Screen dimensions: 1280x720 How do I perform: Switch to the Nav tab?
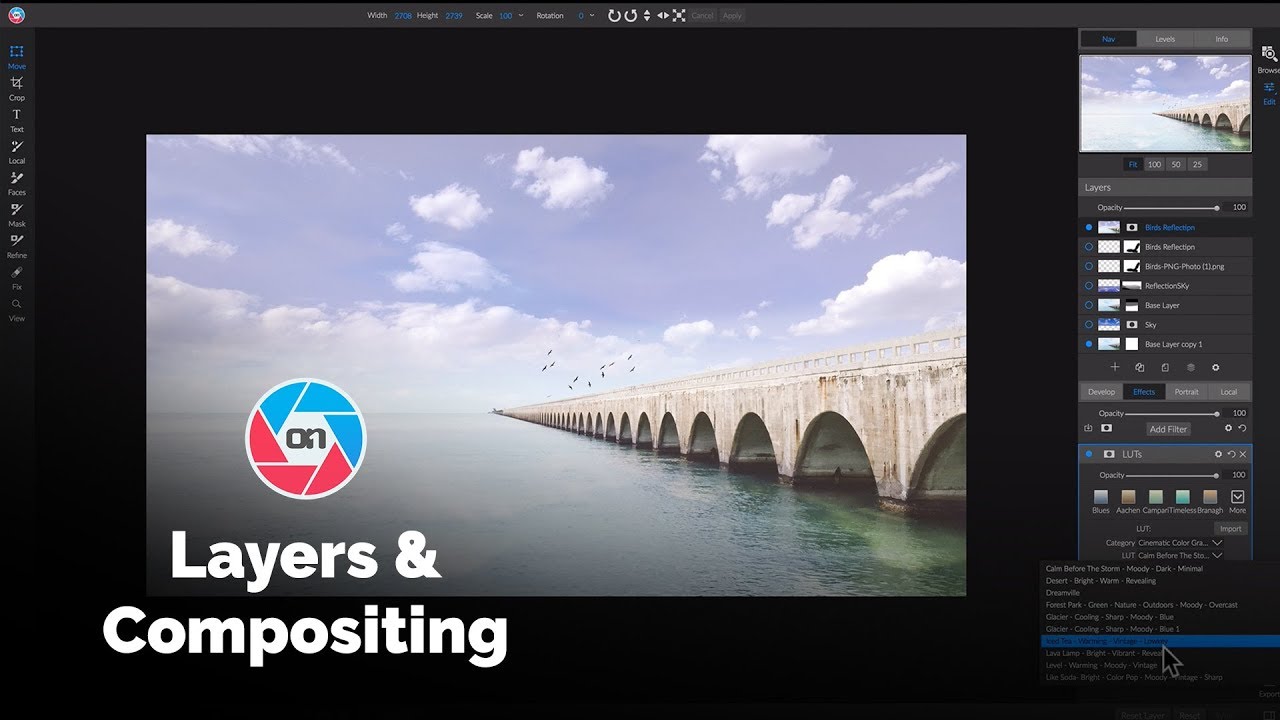(1108, 39)
